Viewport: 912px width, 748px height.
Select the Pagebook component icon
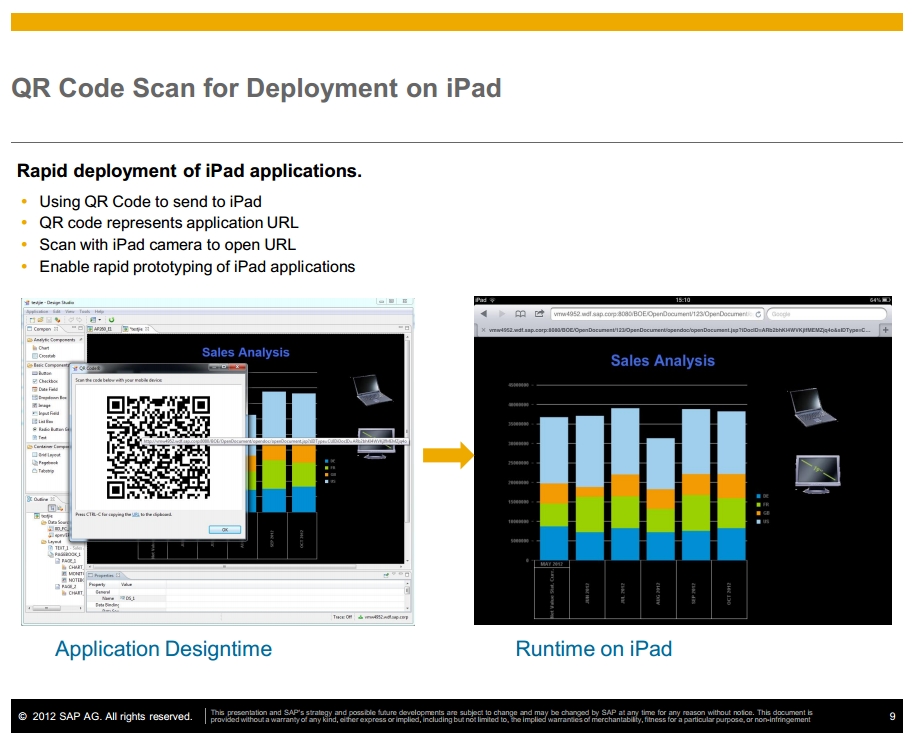35,463
